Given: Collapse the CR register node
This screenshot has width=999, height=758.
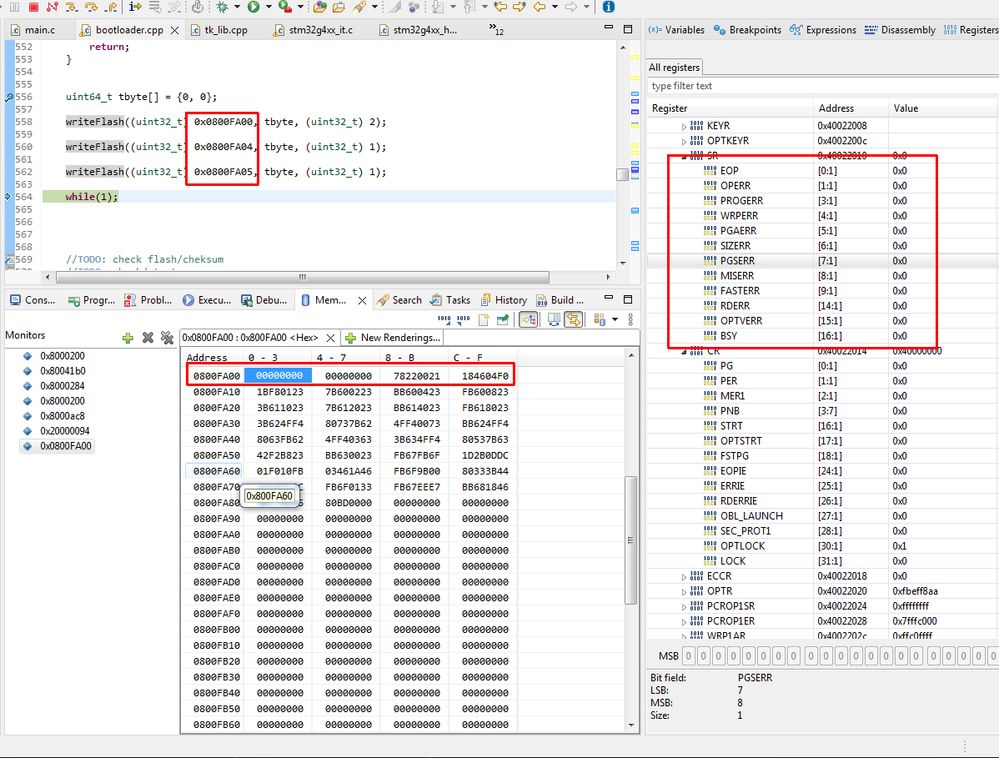Looking at the screenshot, I should click(x=685, y=351).
